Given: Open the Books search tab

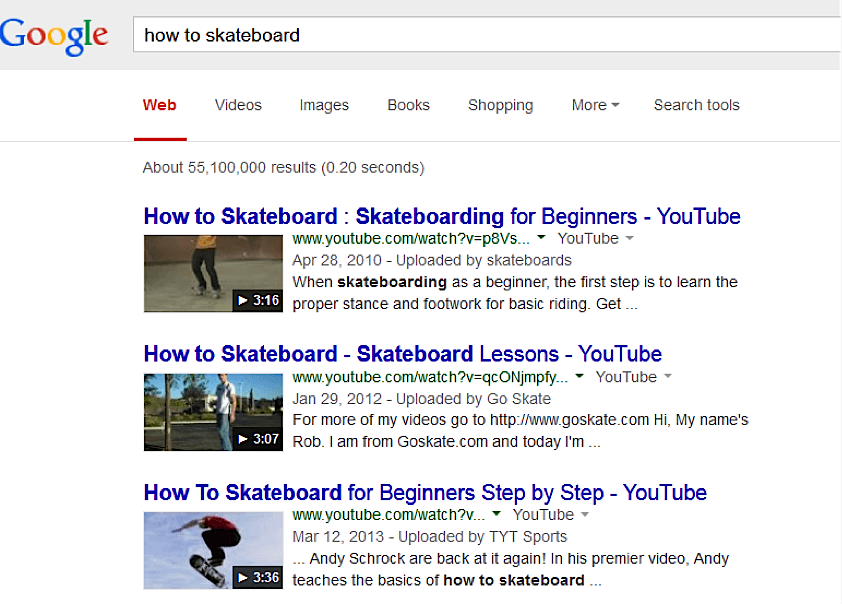Looking at the screenshot, I should 408,105.
